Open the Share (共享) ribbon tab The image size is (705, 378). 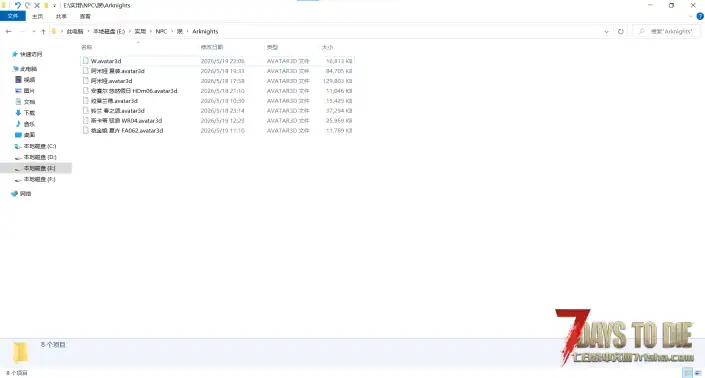coord(61,16)
